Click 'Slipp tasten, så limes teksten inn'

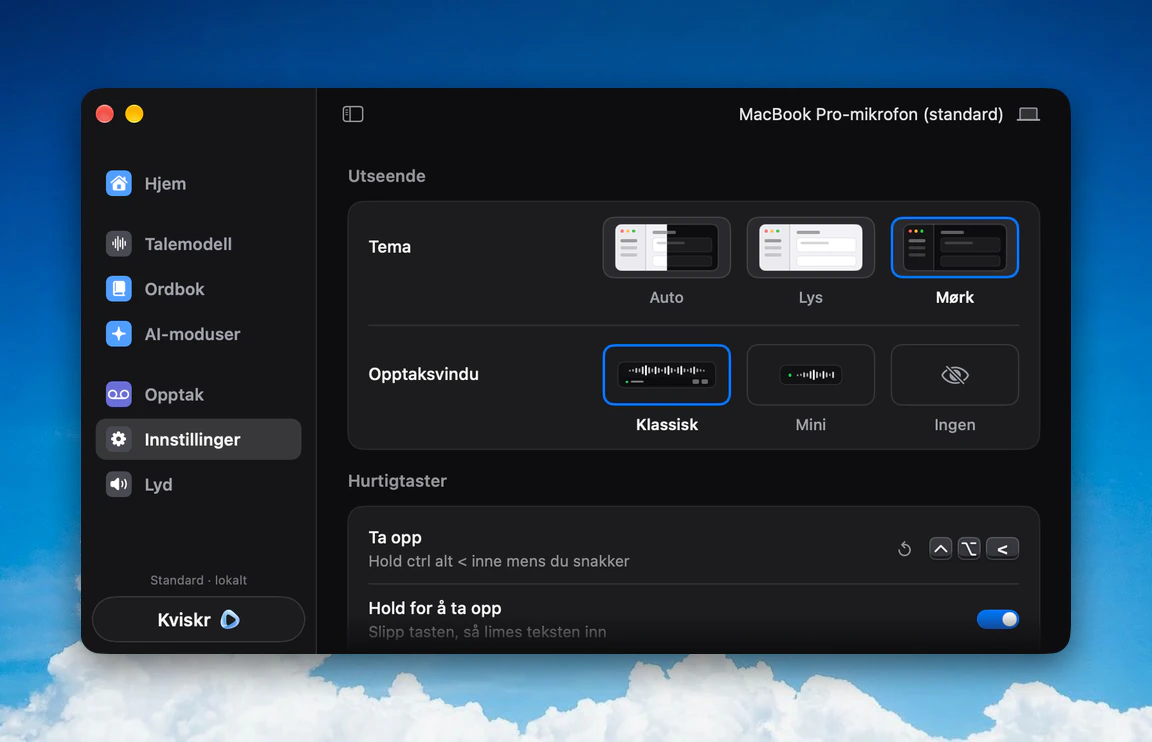[x=487, y=632]
